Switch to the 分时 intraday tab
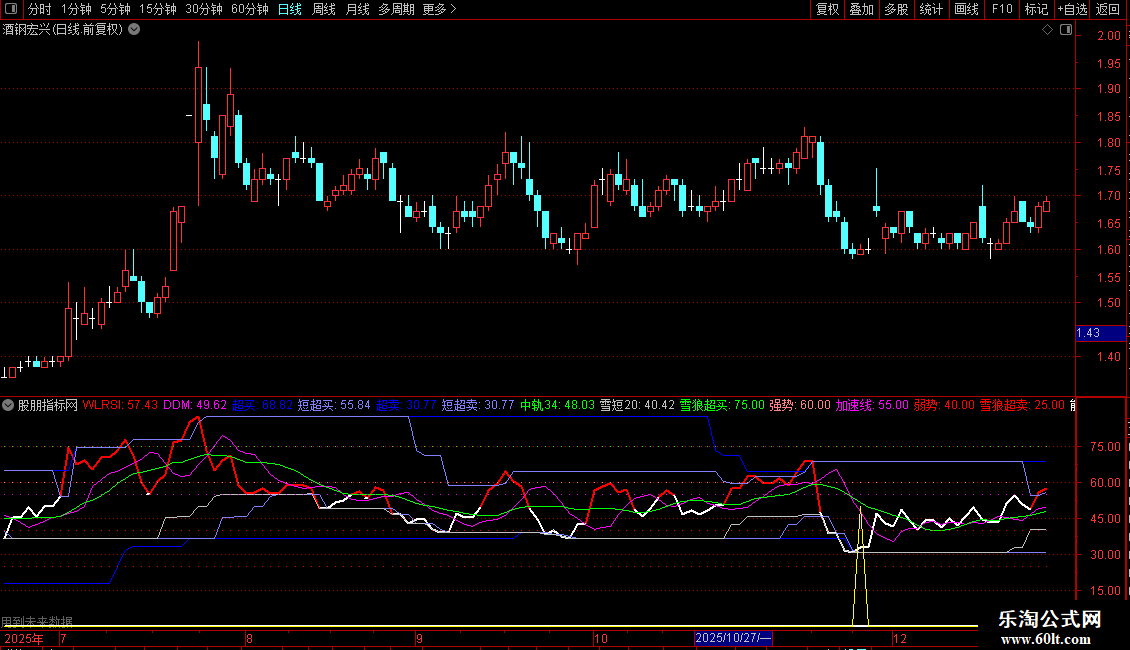The image size is (1130, 650). point(39,10)
